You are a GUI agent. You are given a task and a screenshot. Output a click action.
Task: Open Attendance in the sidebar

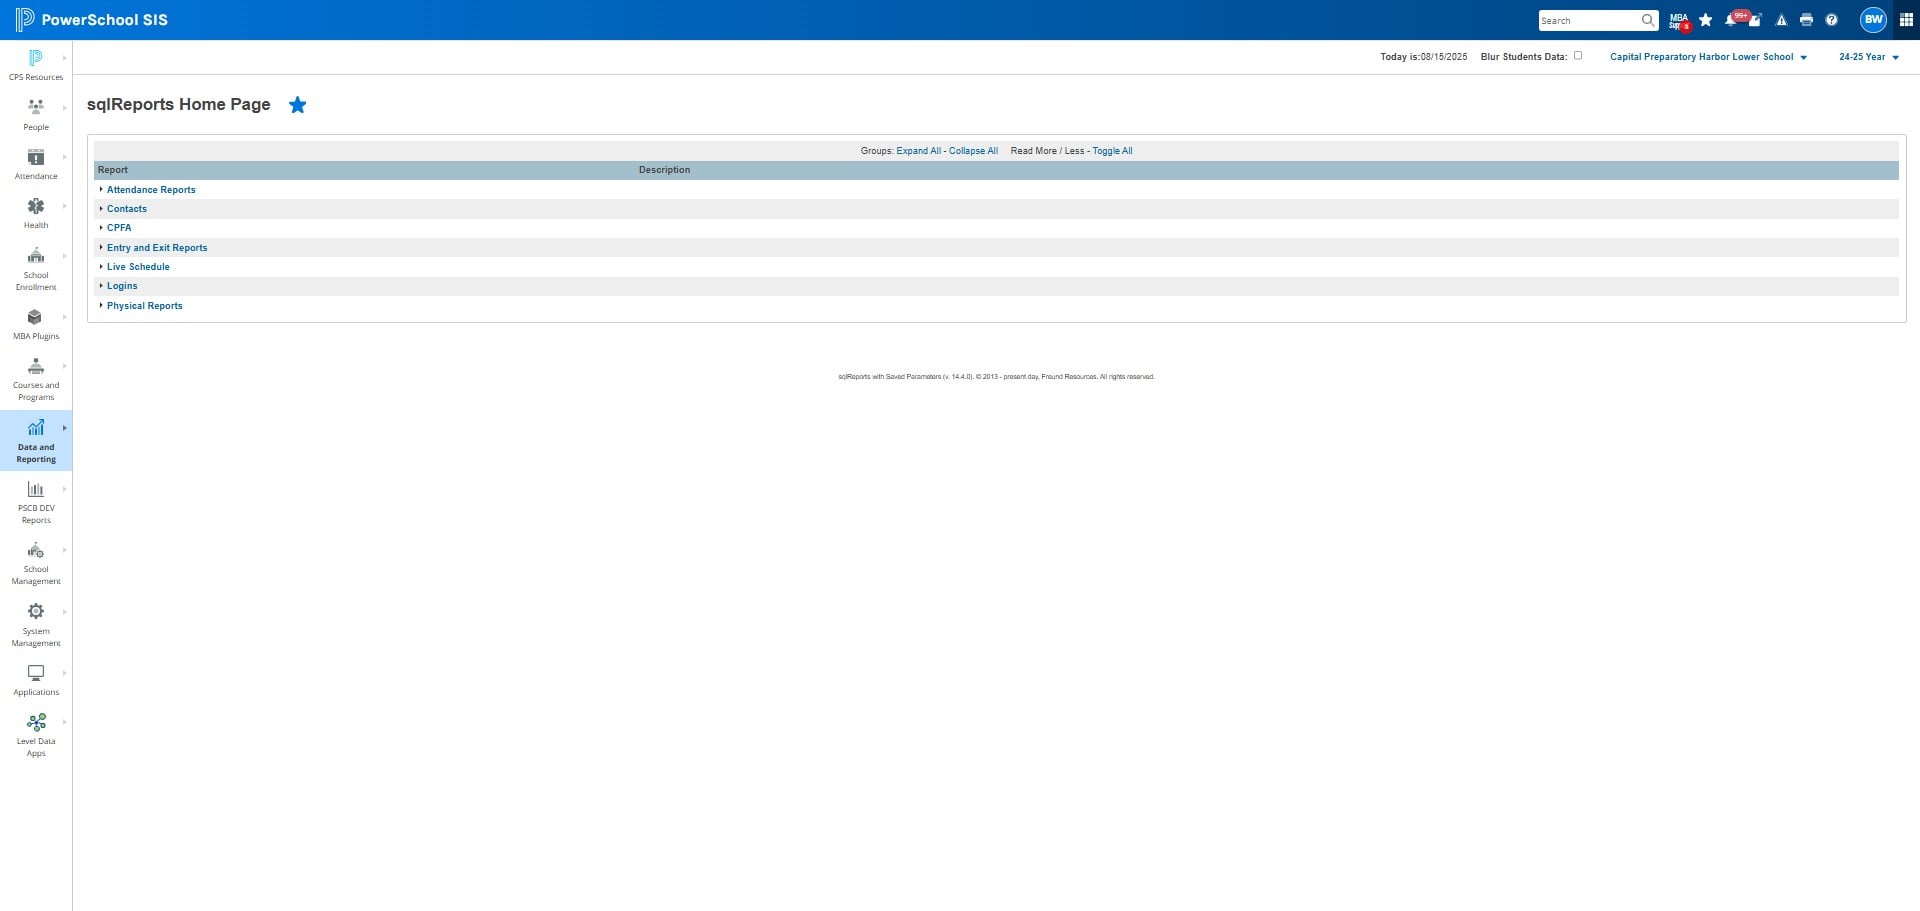click(x=36, y=164)
